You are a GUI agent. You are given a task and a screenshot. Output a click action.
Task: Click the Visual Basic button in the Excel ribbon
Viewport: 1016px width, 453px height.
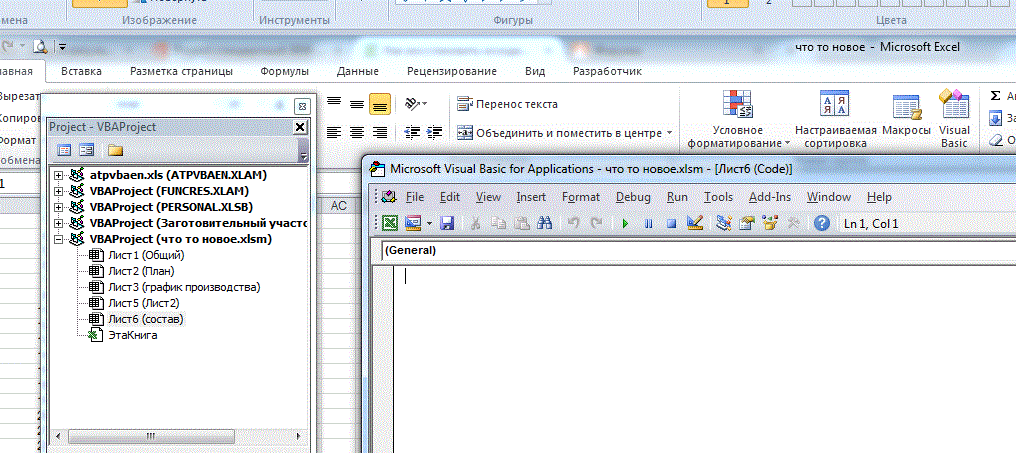coord(954,119)
